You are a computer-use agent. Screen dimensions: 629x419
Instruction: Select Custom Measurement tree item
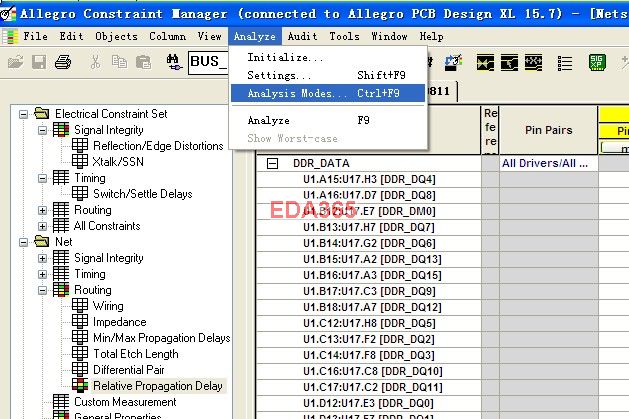click(x=125, y=402)
